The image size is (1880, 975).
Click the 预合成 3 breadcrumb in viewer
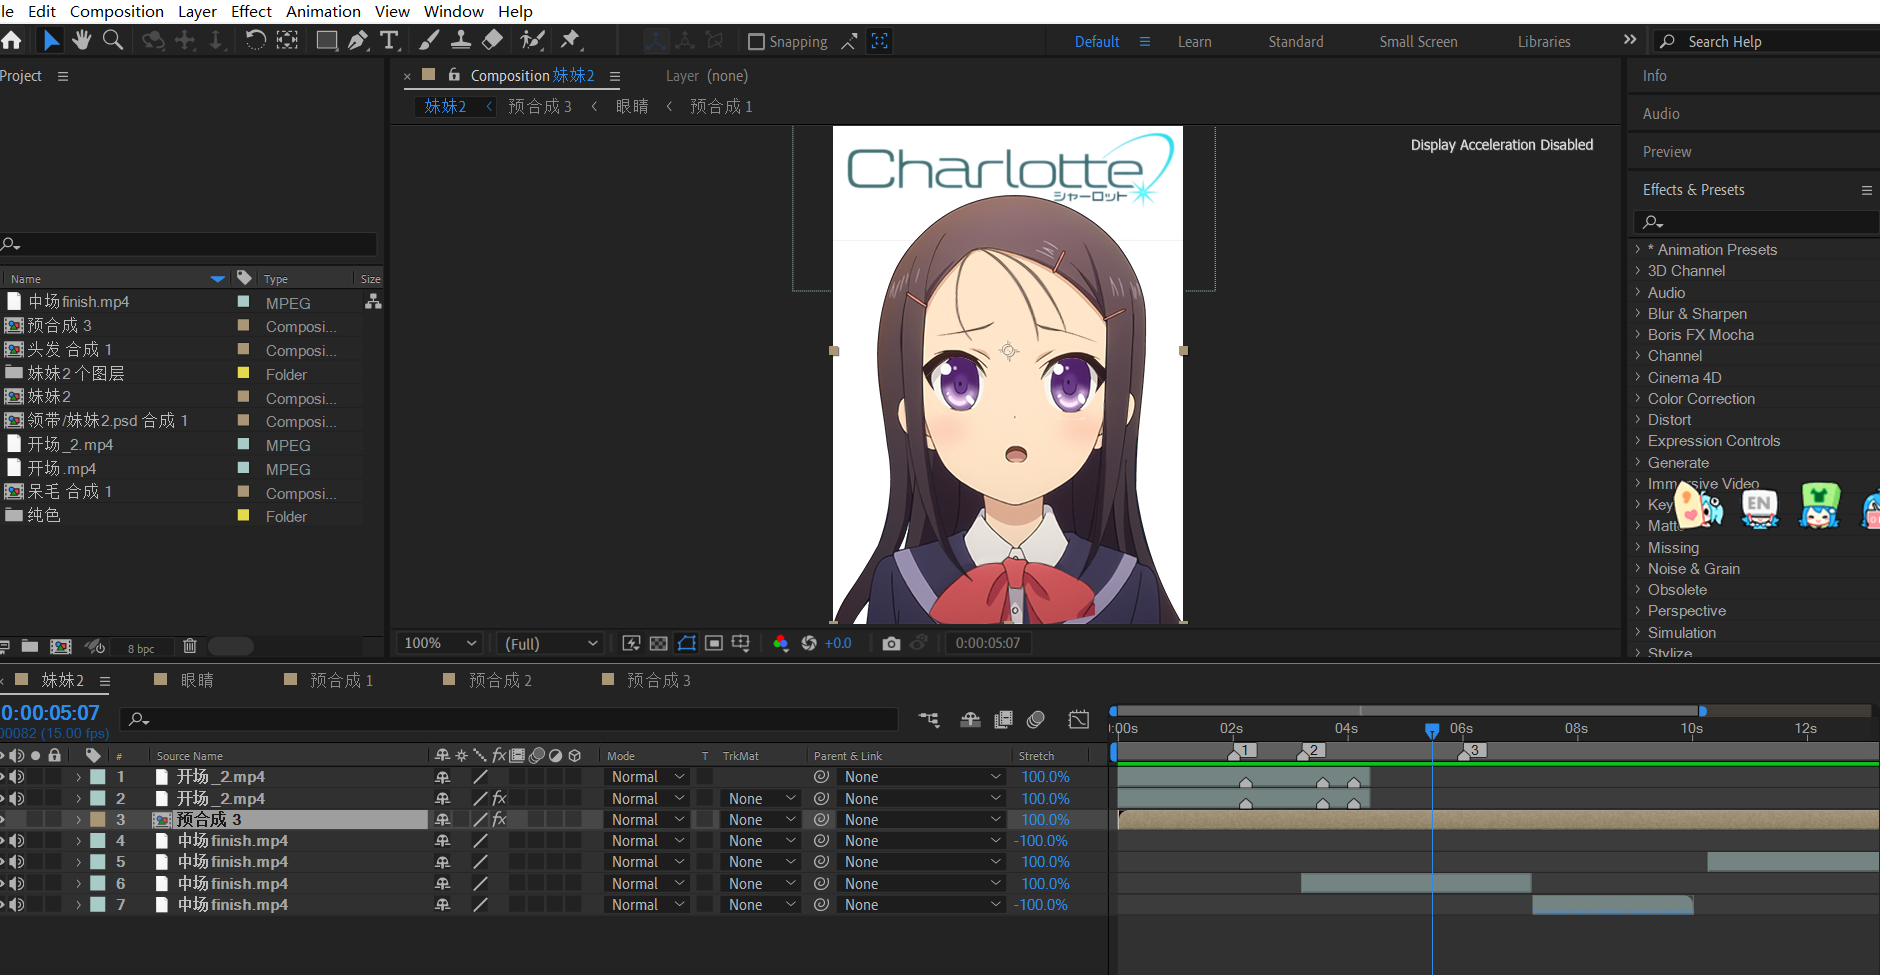point(540,106)
